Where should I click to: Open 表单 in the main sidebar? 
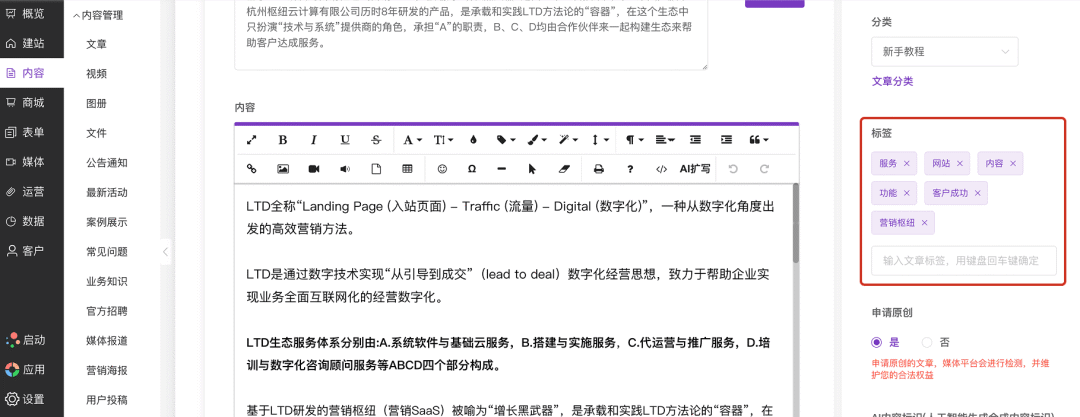[32, 132]
